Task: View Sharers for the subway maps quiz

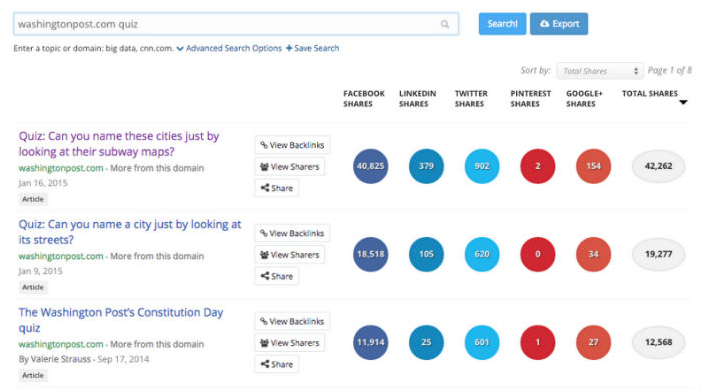Action: [x=289, y=167]
